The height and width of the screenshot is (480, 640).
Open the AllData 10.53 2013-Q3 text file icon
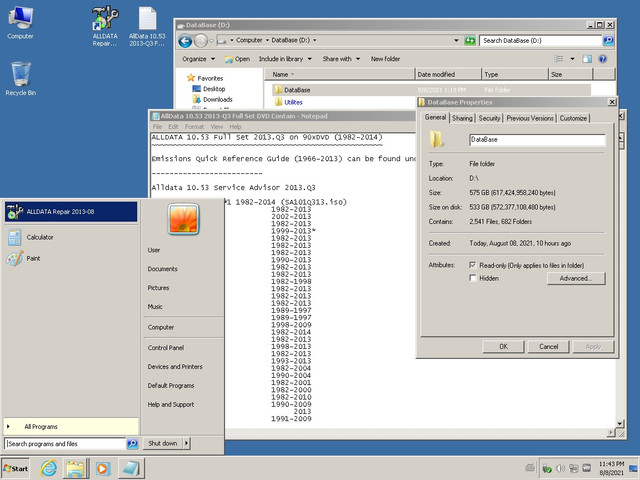pyautogui.click(x=147, y=27)
